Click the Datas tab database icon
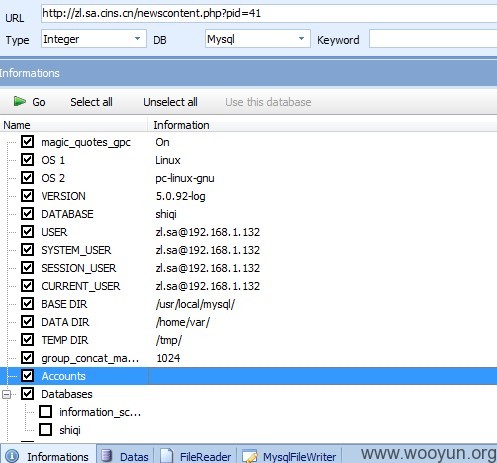Image resolution: width=497 pixels, height=463 pixels. (107, 456)
